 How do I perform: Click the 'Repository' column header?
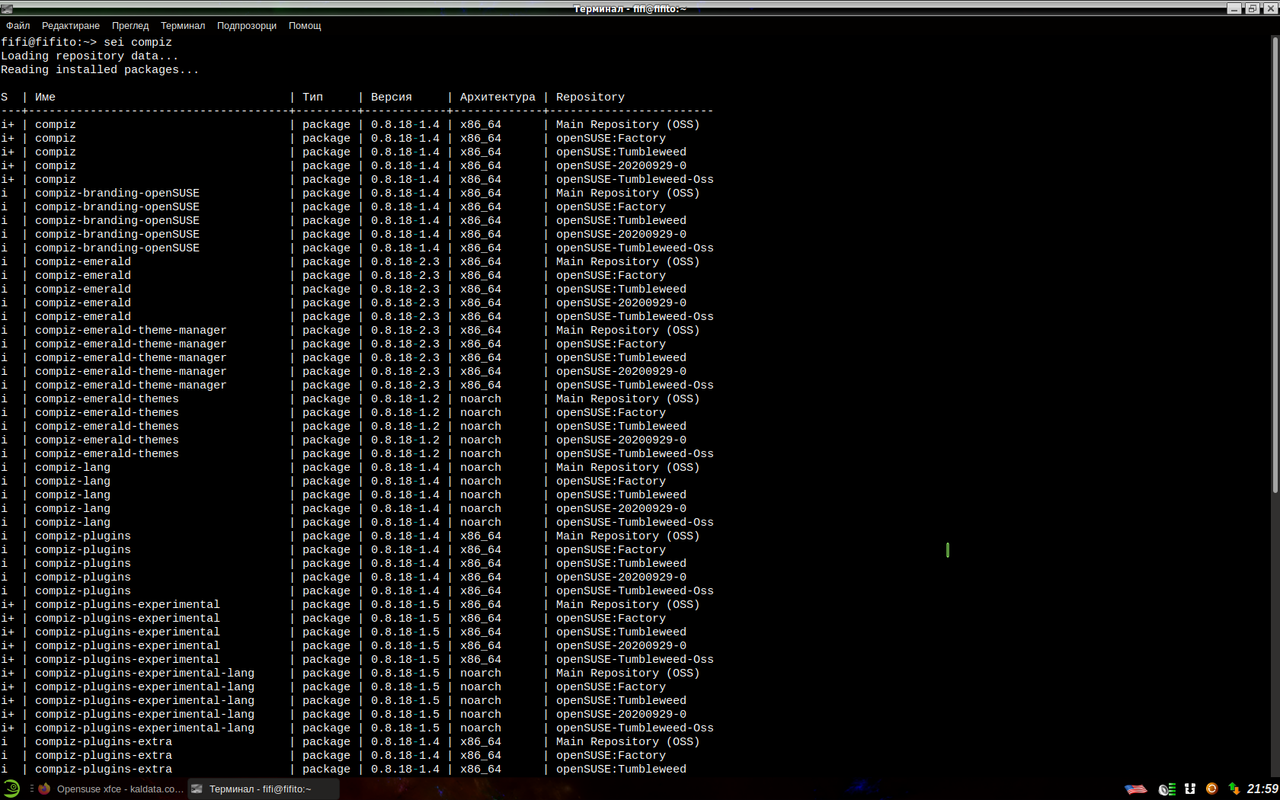pyautogui.click(x=590, y=97)
